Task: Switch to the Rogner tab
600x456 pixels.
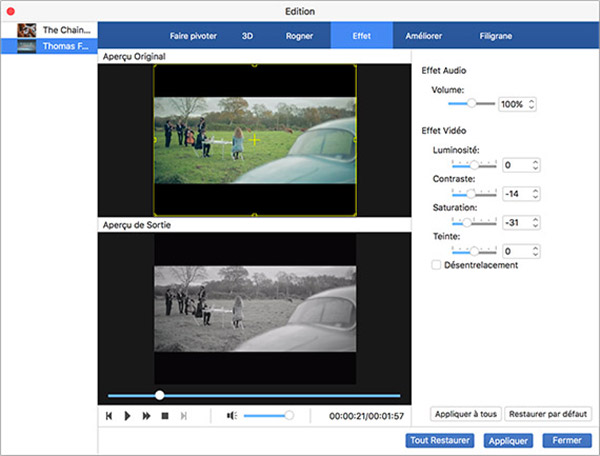Action: 300,36
